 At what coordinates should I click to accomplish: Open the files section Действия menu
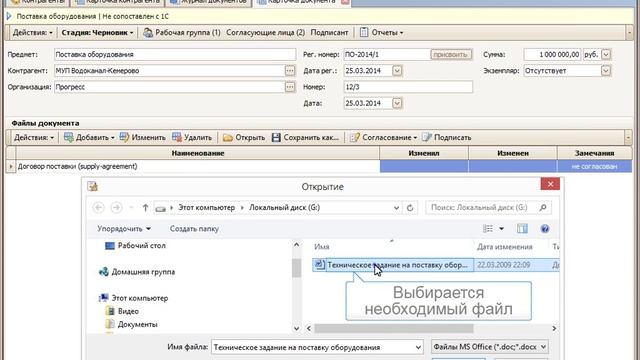tap(34, 138)
